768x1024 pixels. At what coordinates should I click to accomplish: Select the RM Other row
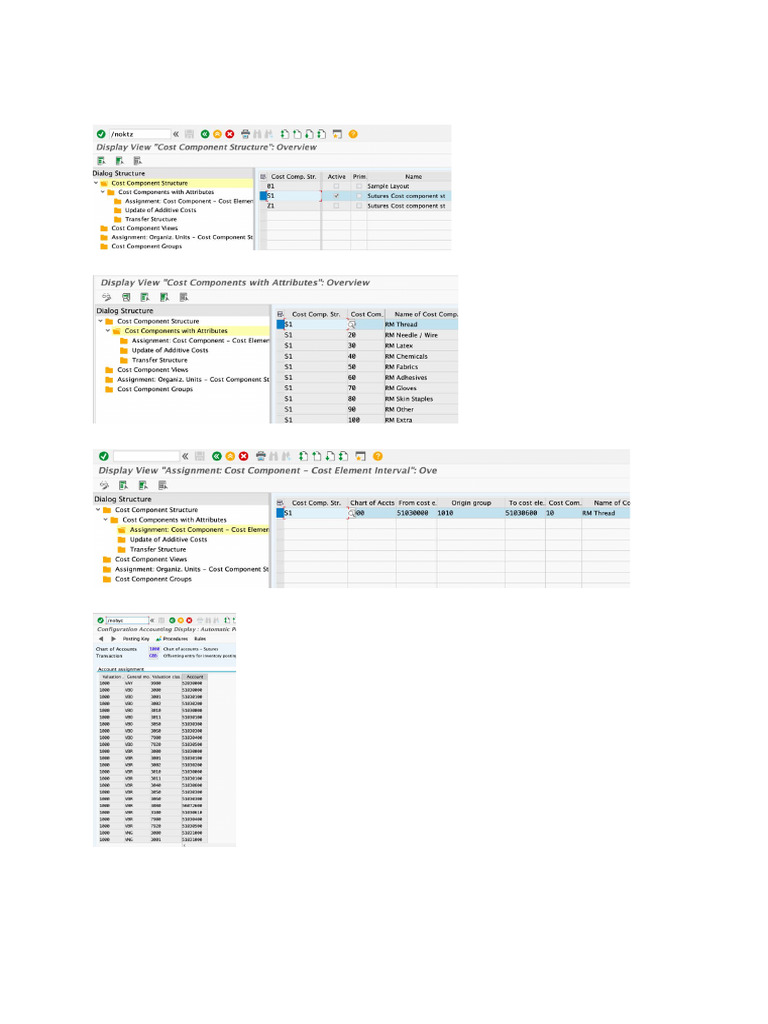pyautogui.click(x=280, y=409)
